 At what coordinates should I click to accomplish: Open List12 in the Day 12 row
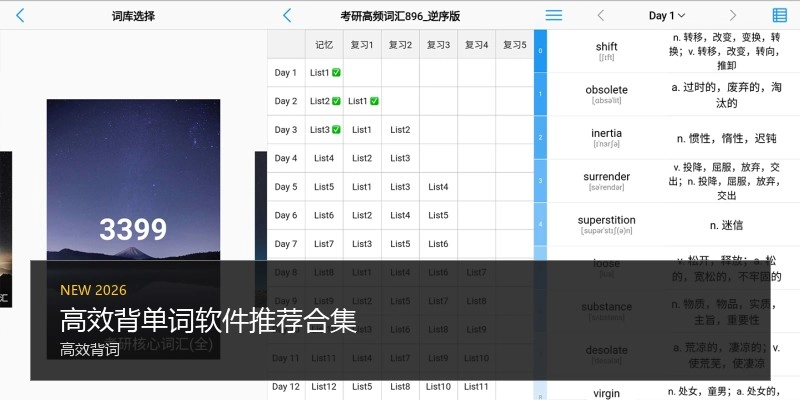(x=324, y=387)
